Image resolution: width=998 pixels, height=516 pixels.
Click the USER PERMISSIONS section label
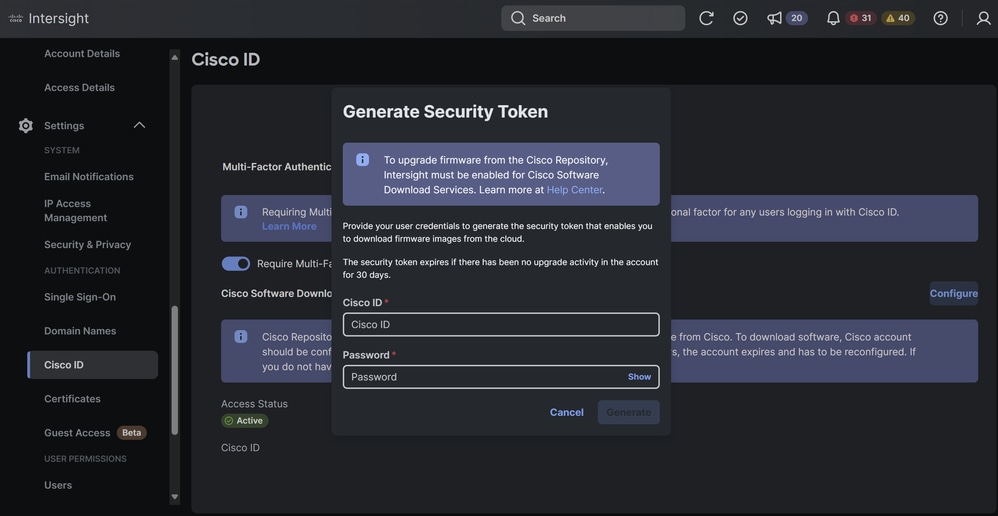[85, 459]
